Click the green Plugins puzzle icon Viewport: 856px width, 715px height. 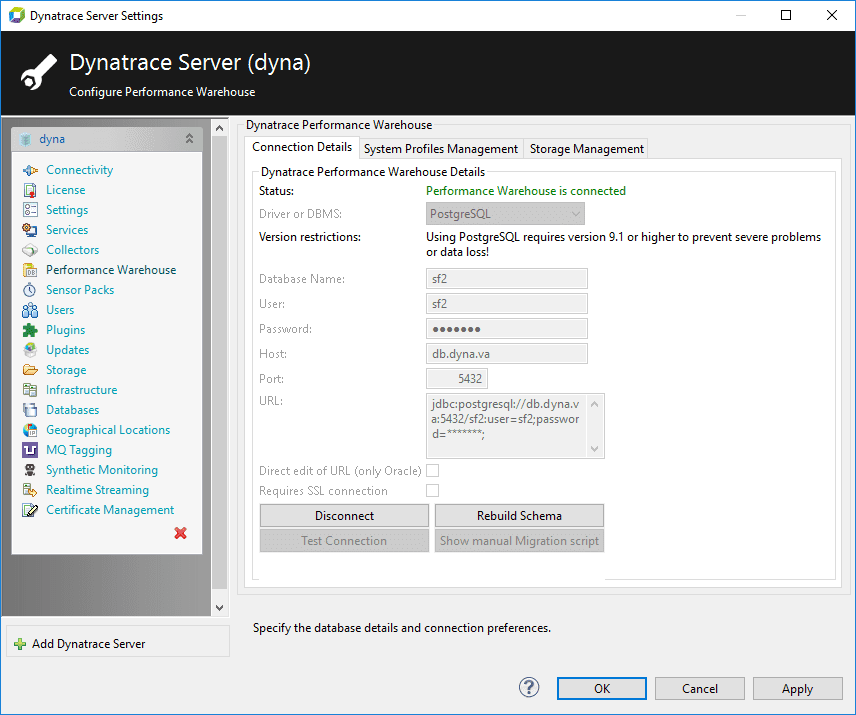click(x=30, y=330)
